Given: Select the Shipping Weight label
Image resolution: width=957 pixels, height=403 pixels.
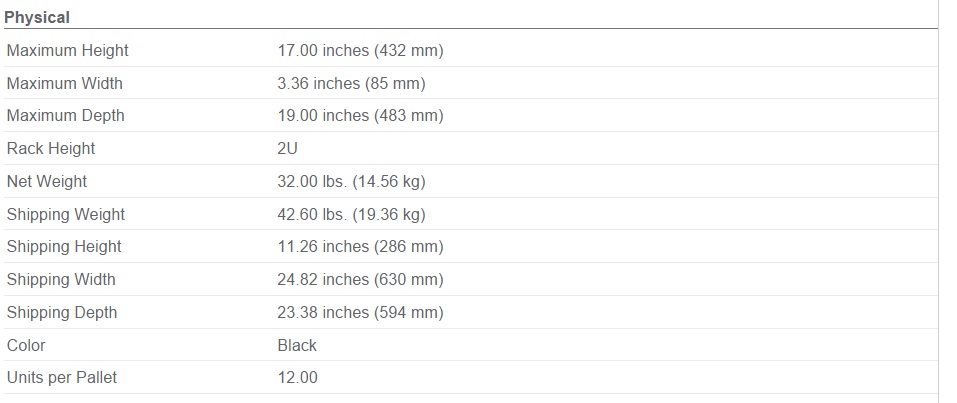Looking at the screenshot, I should [x=65, y=214].
